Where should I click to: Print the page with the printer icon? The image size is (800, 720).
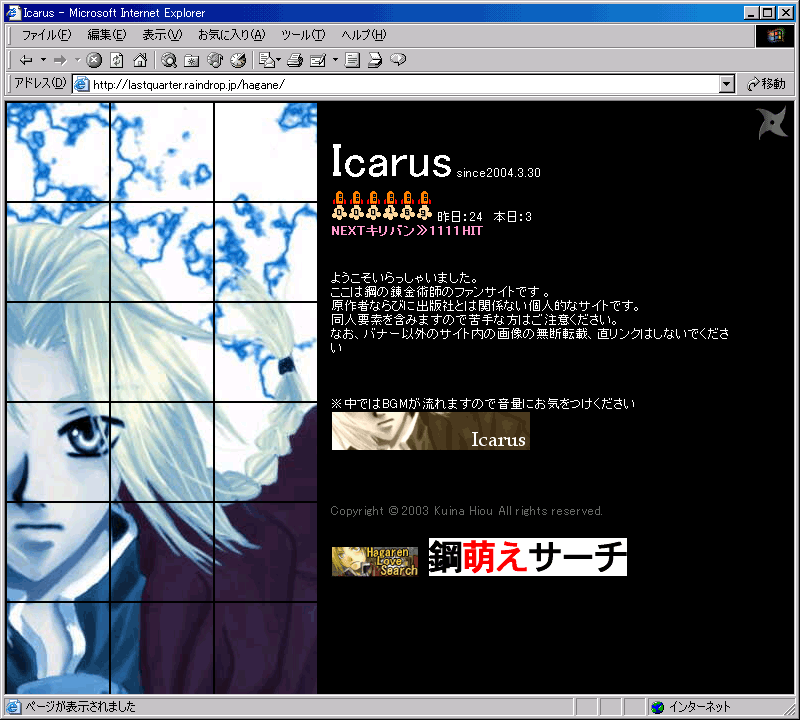click(x=295, y=60)
